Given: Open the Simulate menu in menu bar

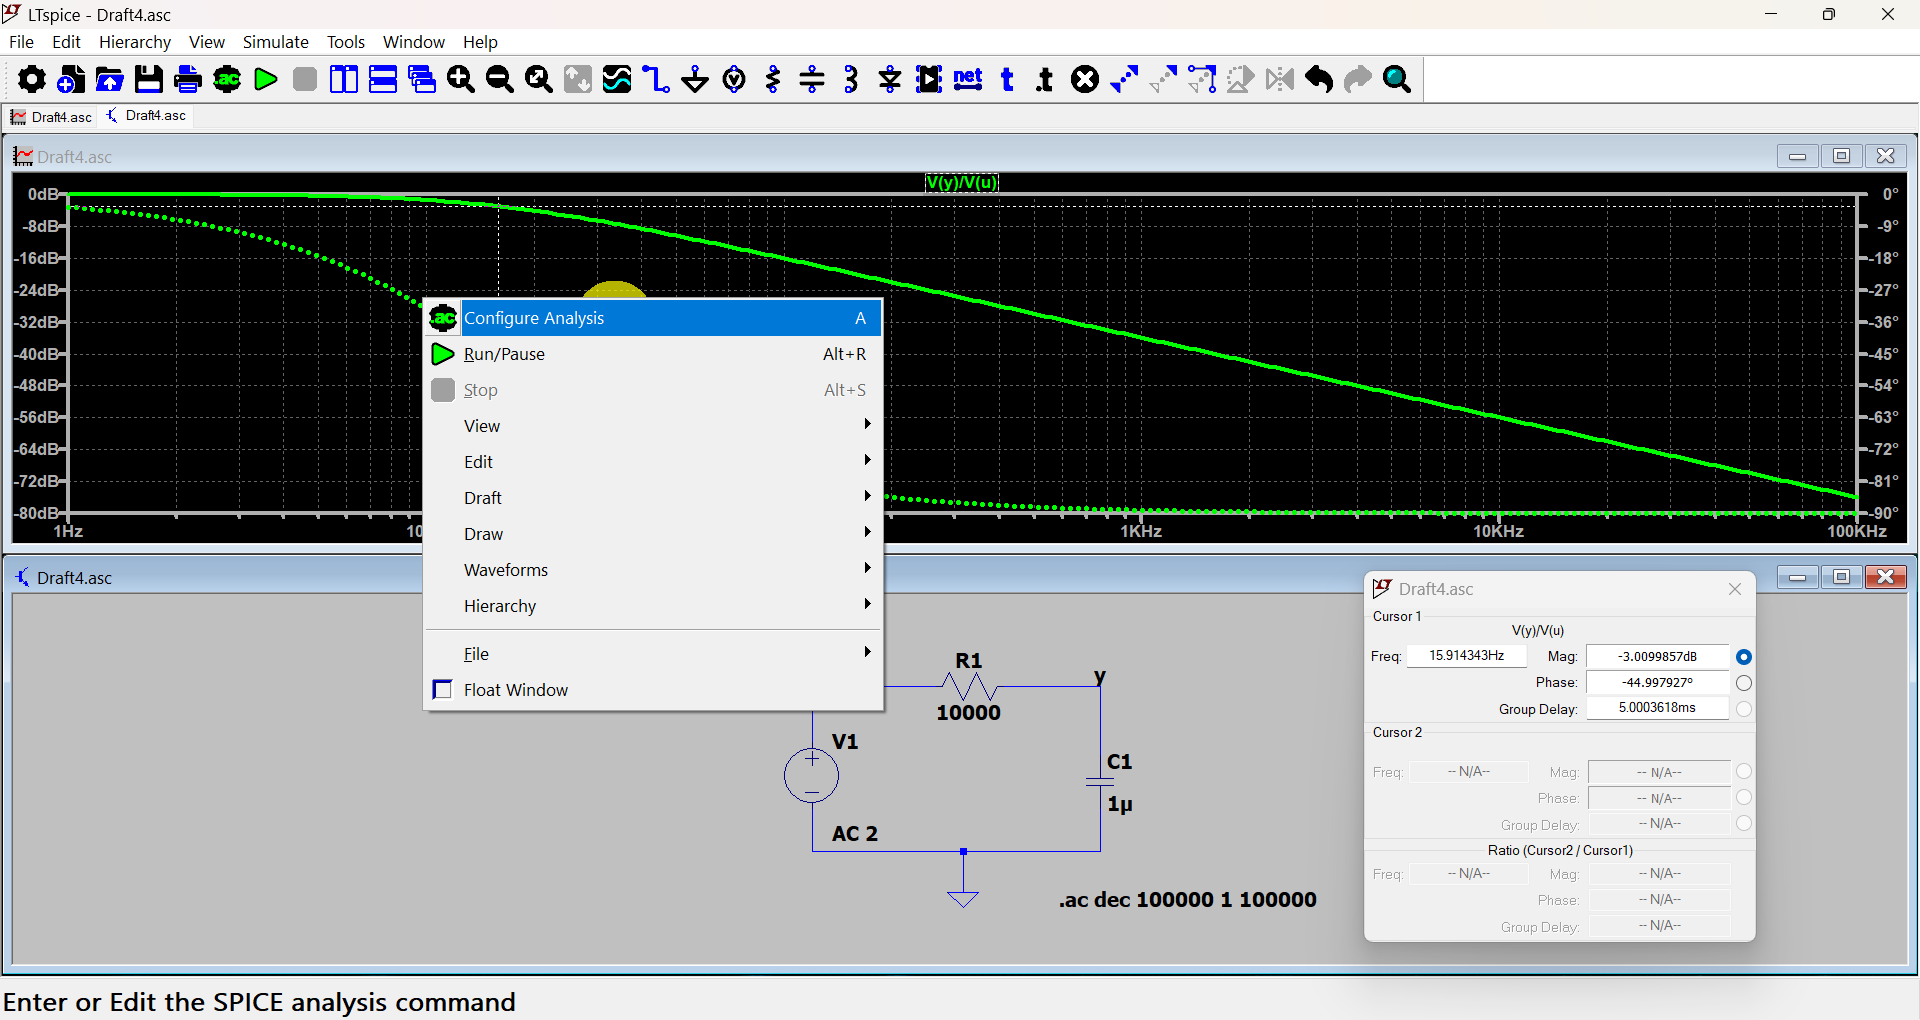Looking at the screenshot, I should pyautogui.click(x=275, y=42).
